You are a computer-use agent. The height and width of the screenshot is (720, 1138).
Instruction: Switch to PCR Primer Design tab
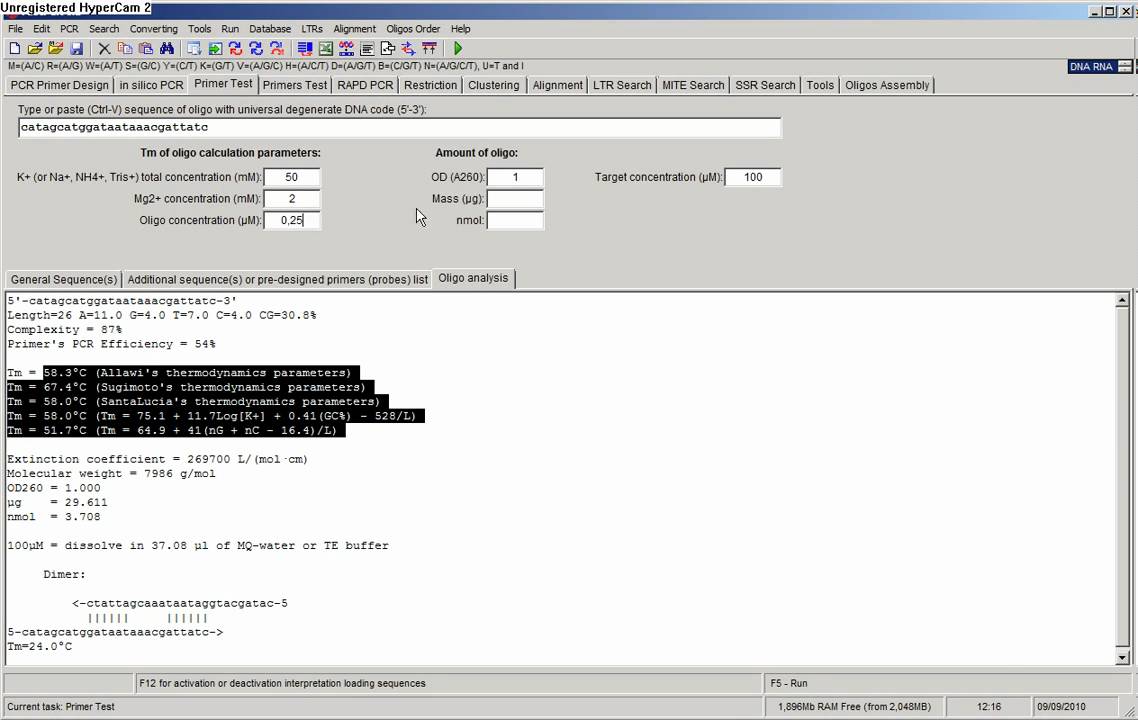(60, 85)
